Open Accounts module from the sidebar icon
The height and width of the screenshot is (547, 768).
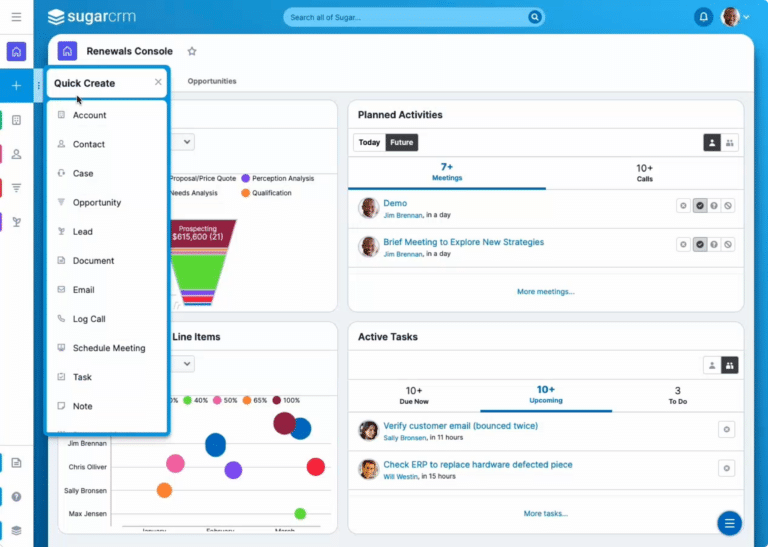(16, 120)
